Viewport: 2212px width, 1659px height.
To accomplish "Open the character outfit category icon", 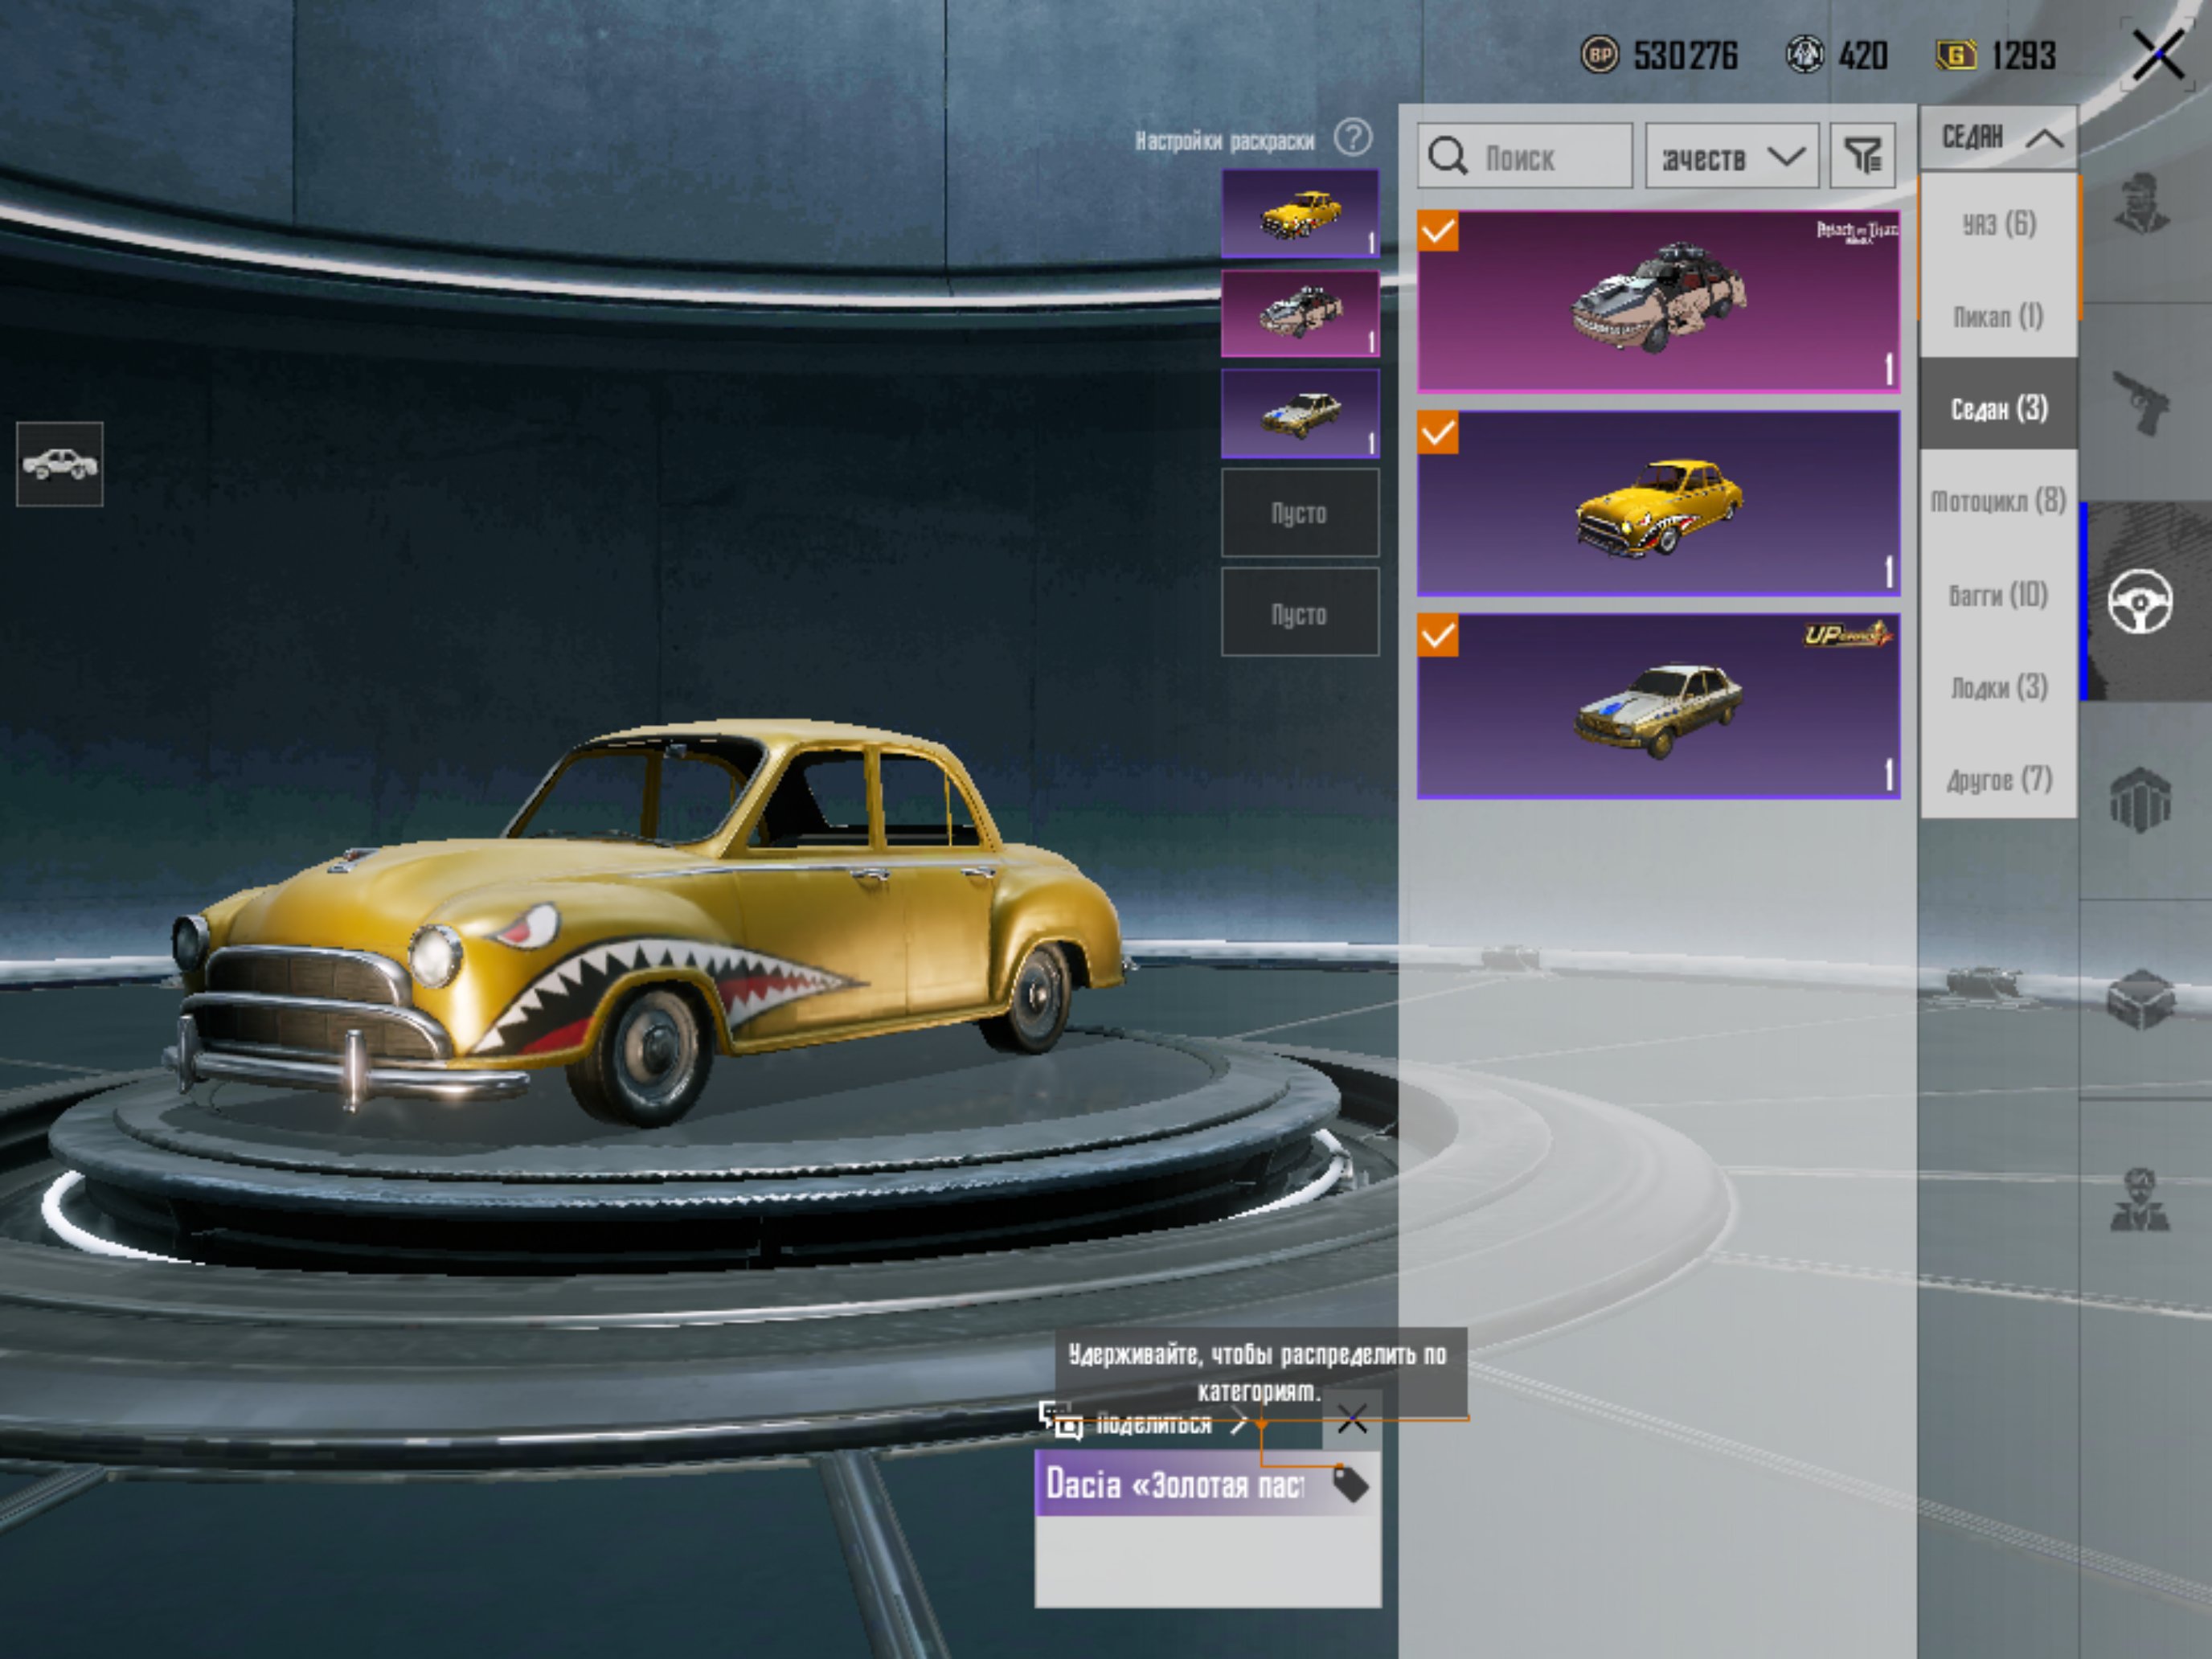I will tap(2140, 205).
